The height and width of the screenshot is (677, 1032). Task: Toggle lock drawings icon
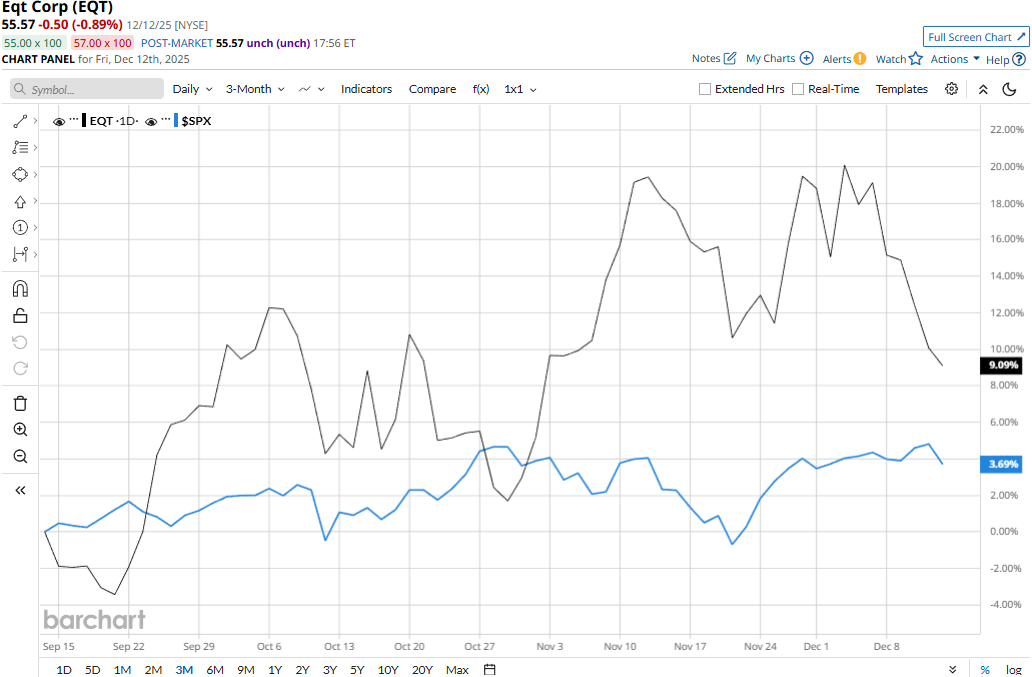(x=20, y=316)
